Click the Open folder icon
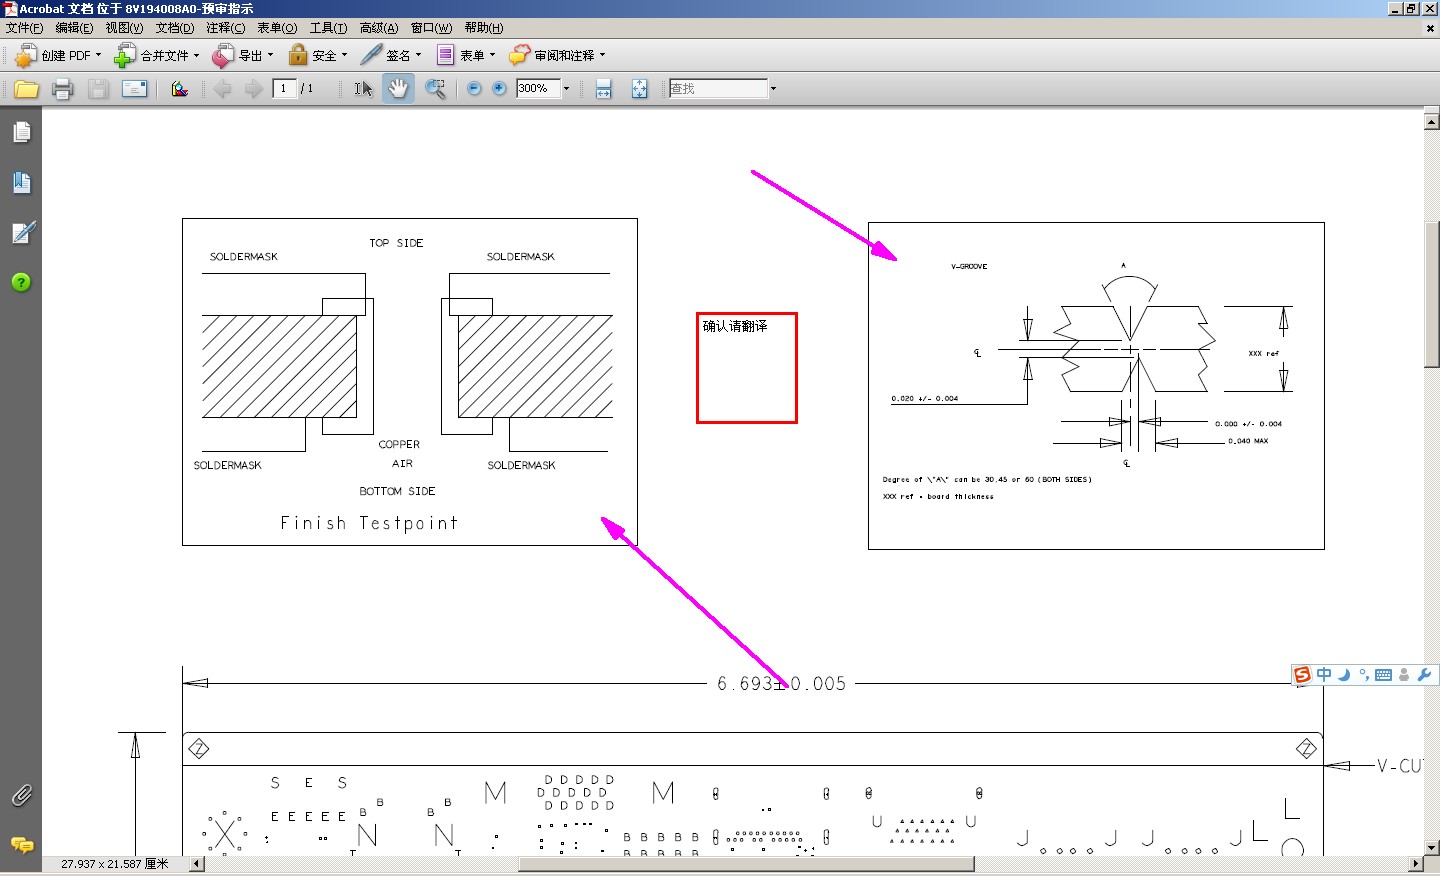 coord(27,89)
